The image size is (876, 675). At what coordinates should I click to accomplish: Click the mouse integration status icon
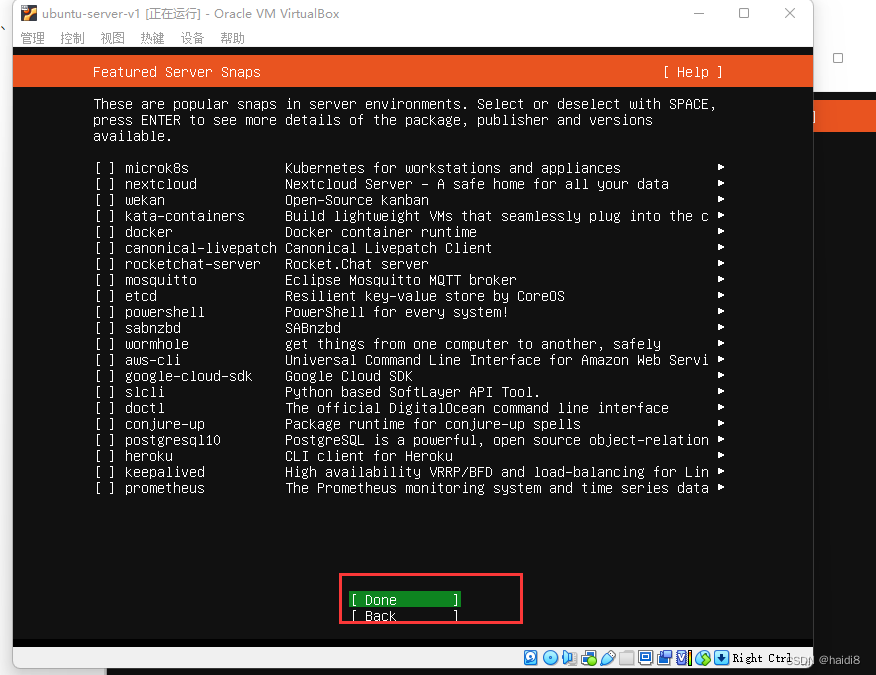pos(703,658)
